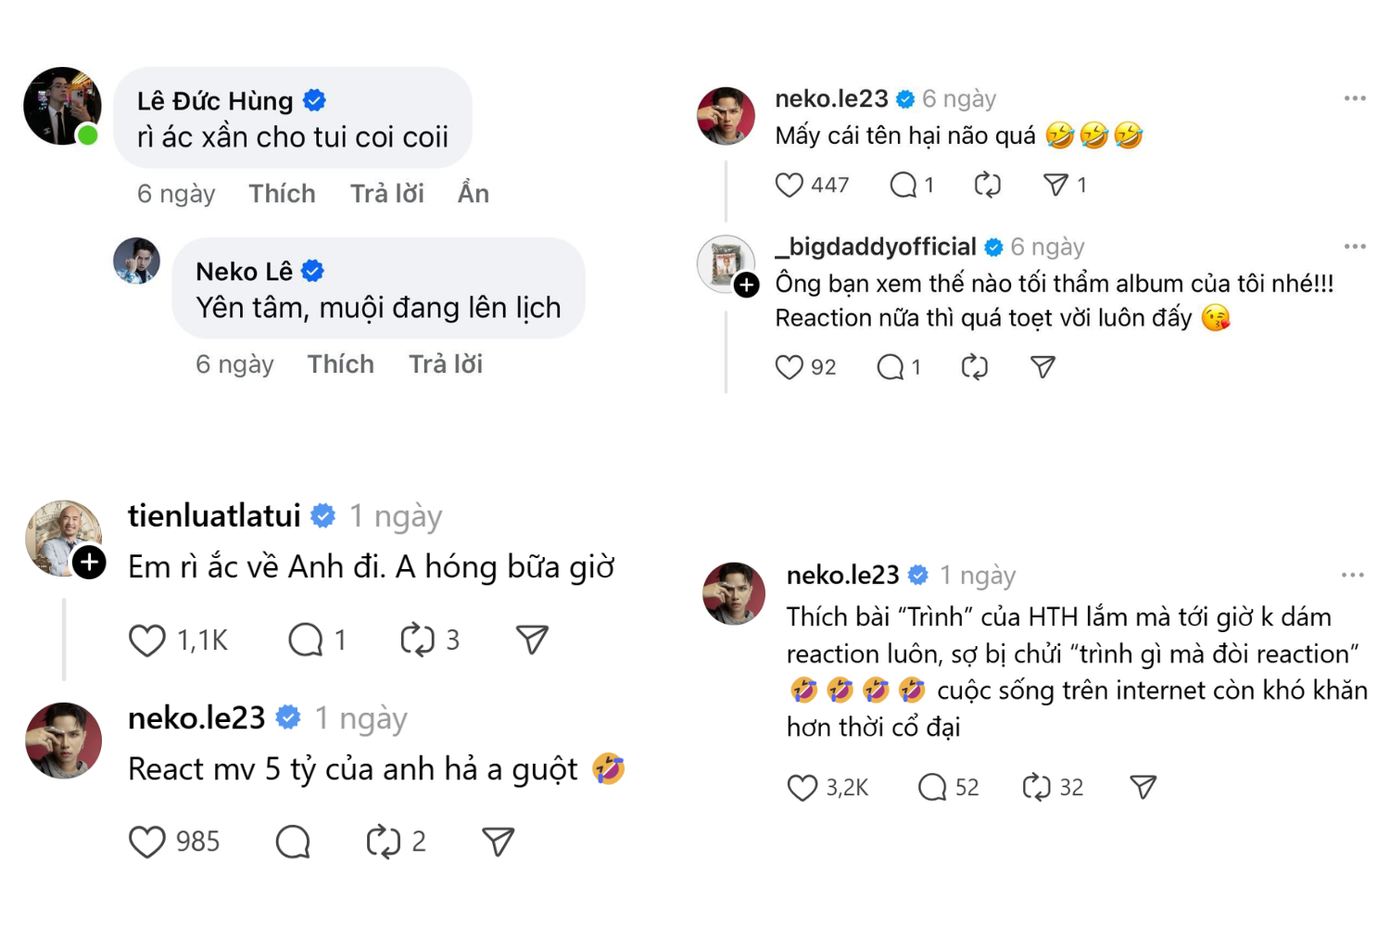This screenshot has width=1390, height=927.
Task: Click the repost icon showing 32 reposts
Action: pyautogui.click(x=1037, y=787)
